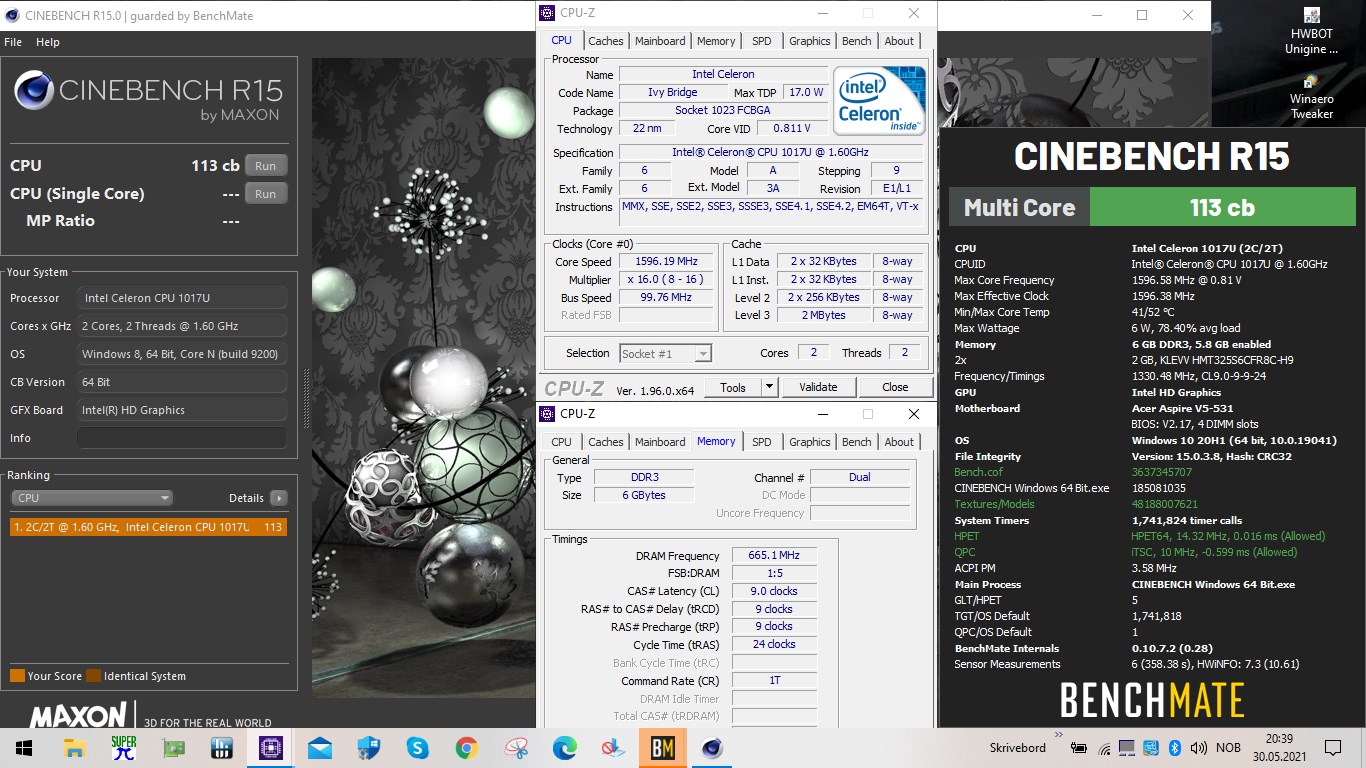The image size is (1366, 768).
Task: Switch to Caches tab in lower CPU-Z
Action: (605, 442)
